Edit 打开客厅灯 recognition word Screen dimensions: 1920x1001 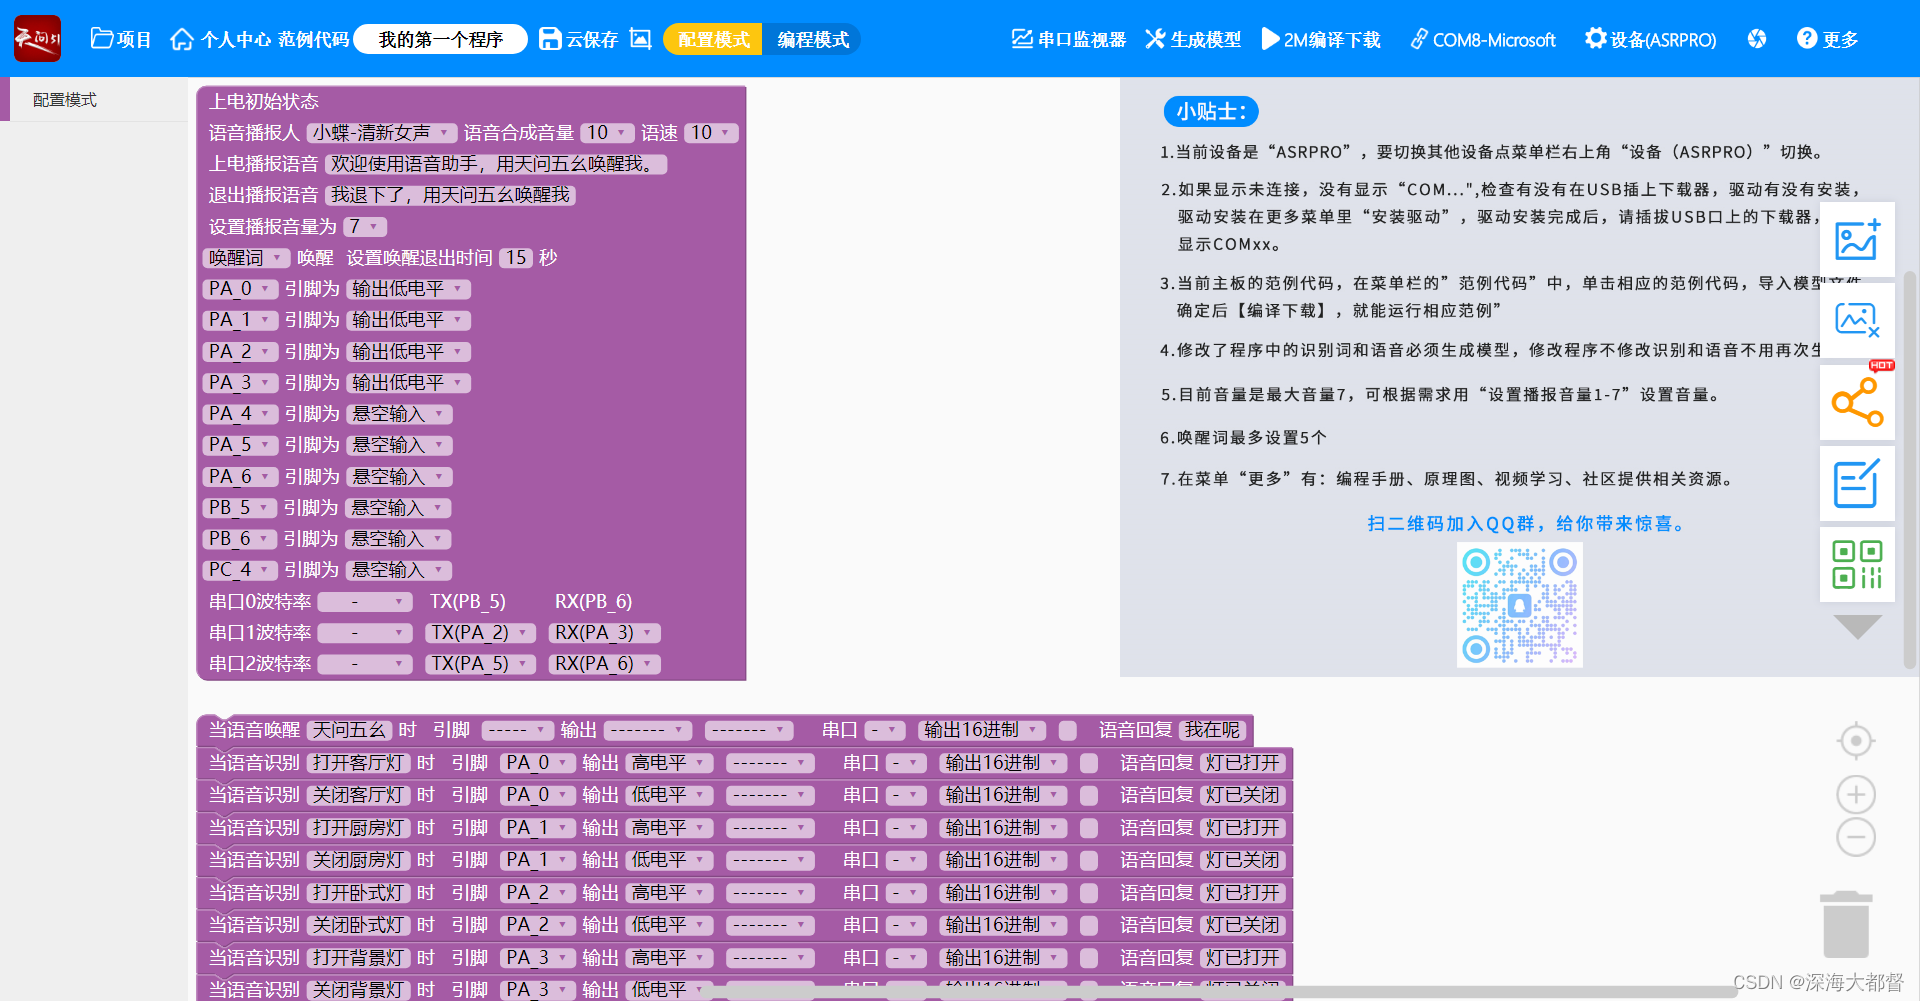(359, 763)
